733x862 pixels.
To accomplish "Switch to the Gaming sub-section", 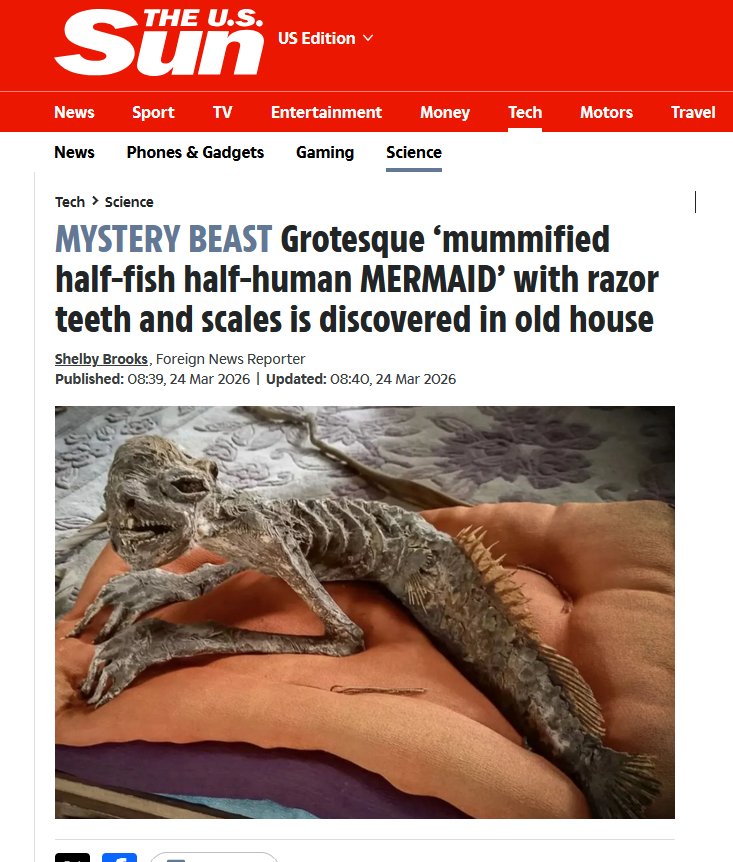I will point(325,152).
